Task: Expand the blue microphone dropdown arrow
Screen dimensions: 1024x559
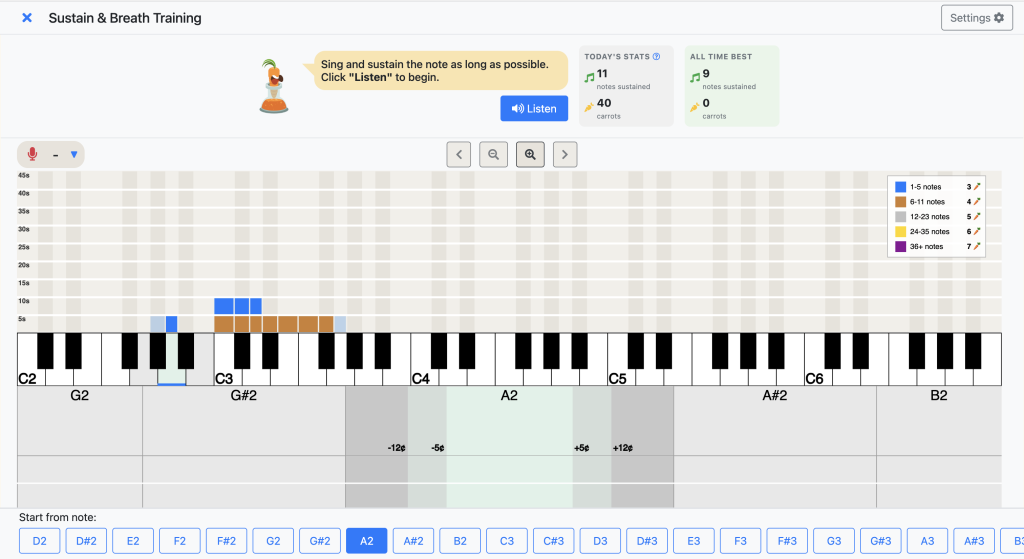Action: pos(74,155)
